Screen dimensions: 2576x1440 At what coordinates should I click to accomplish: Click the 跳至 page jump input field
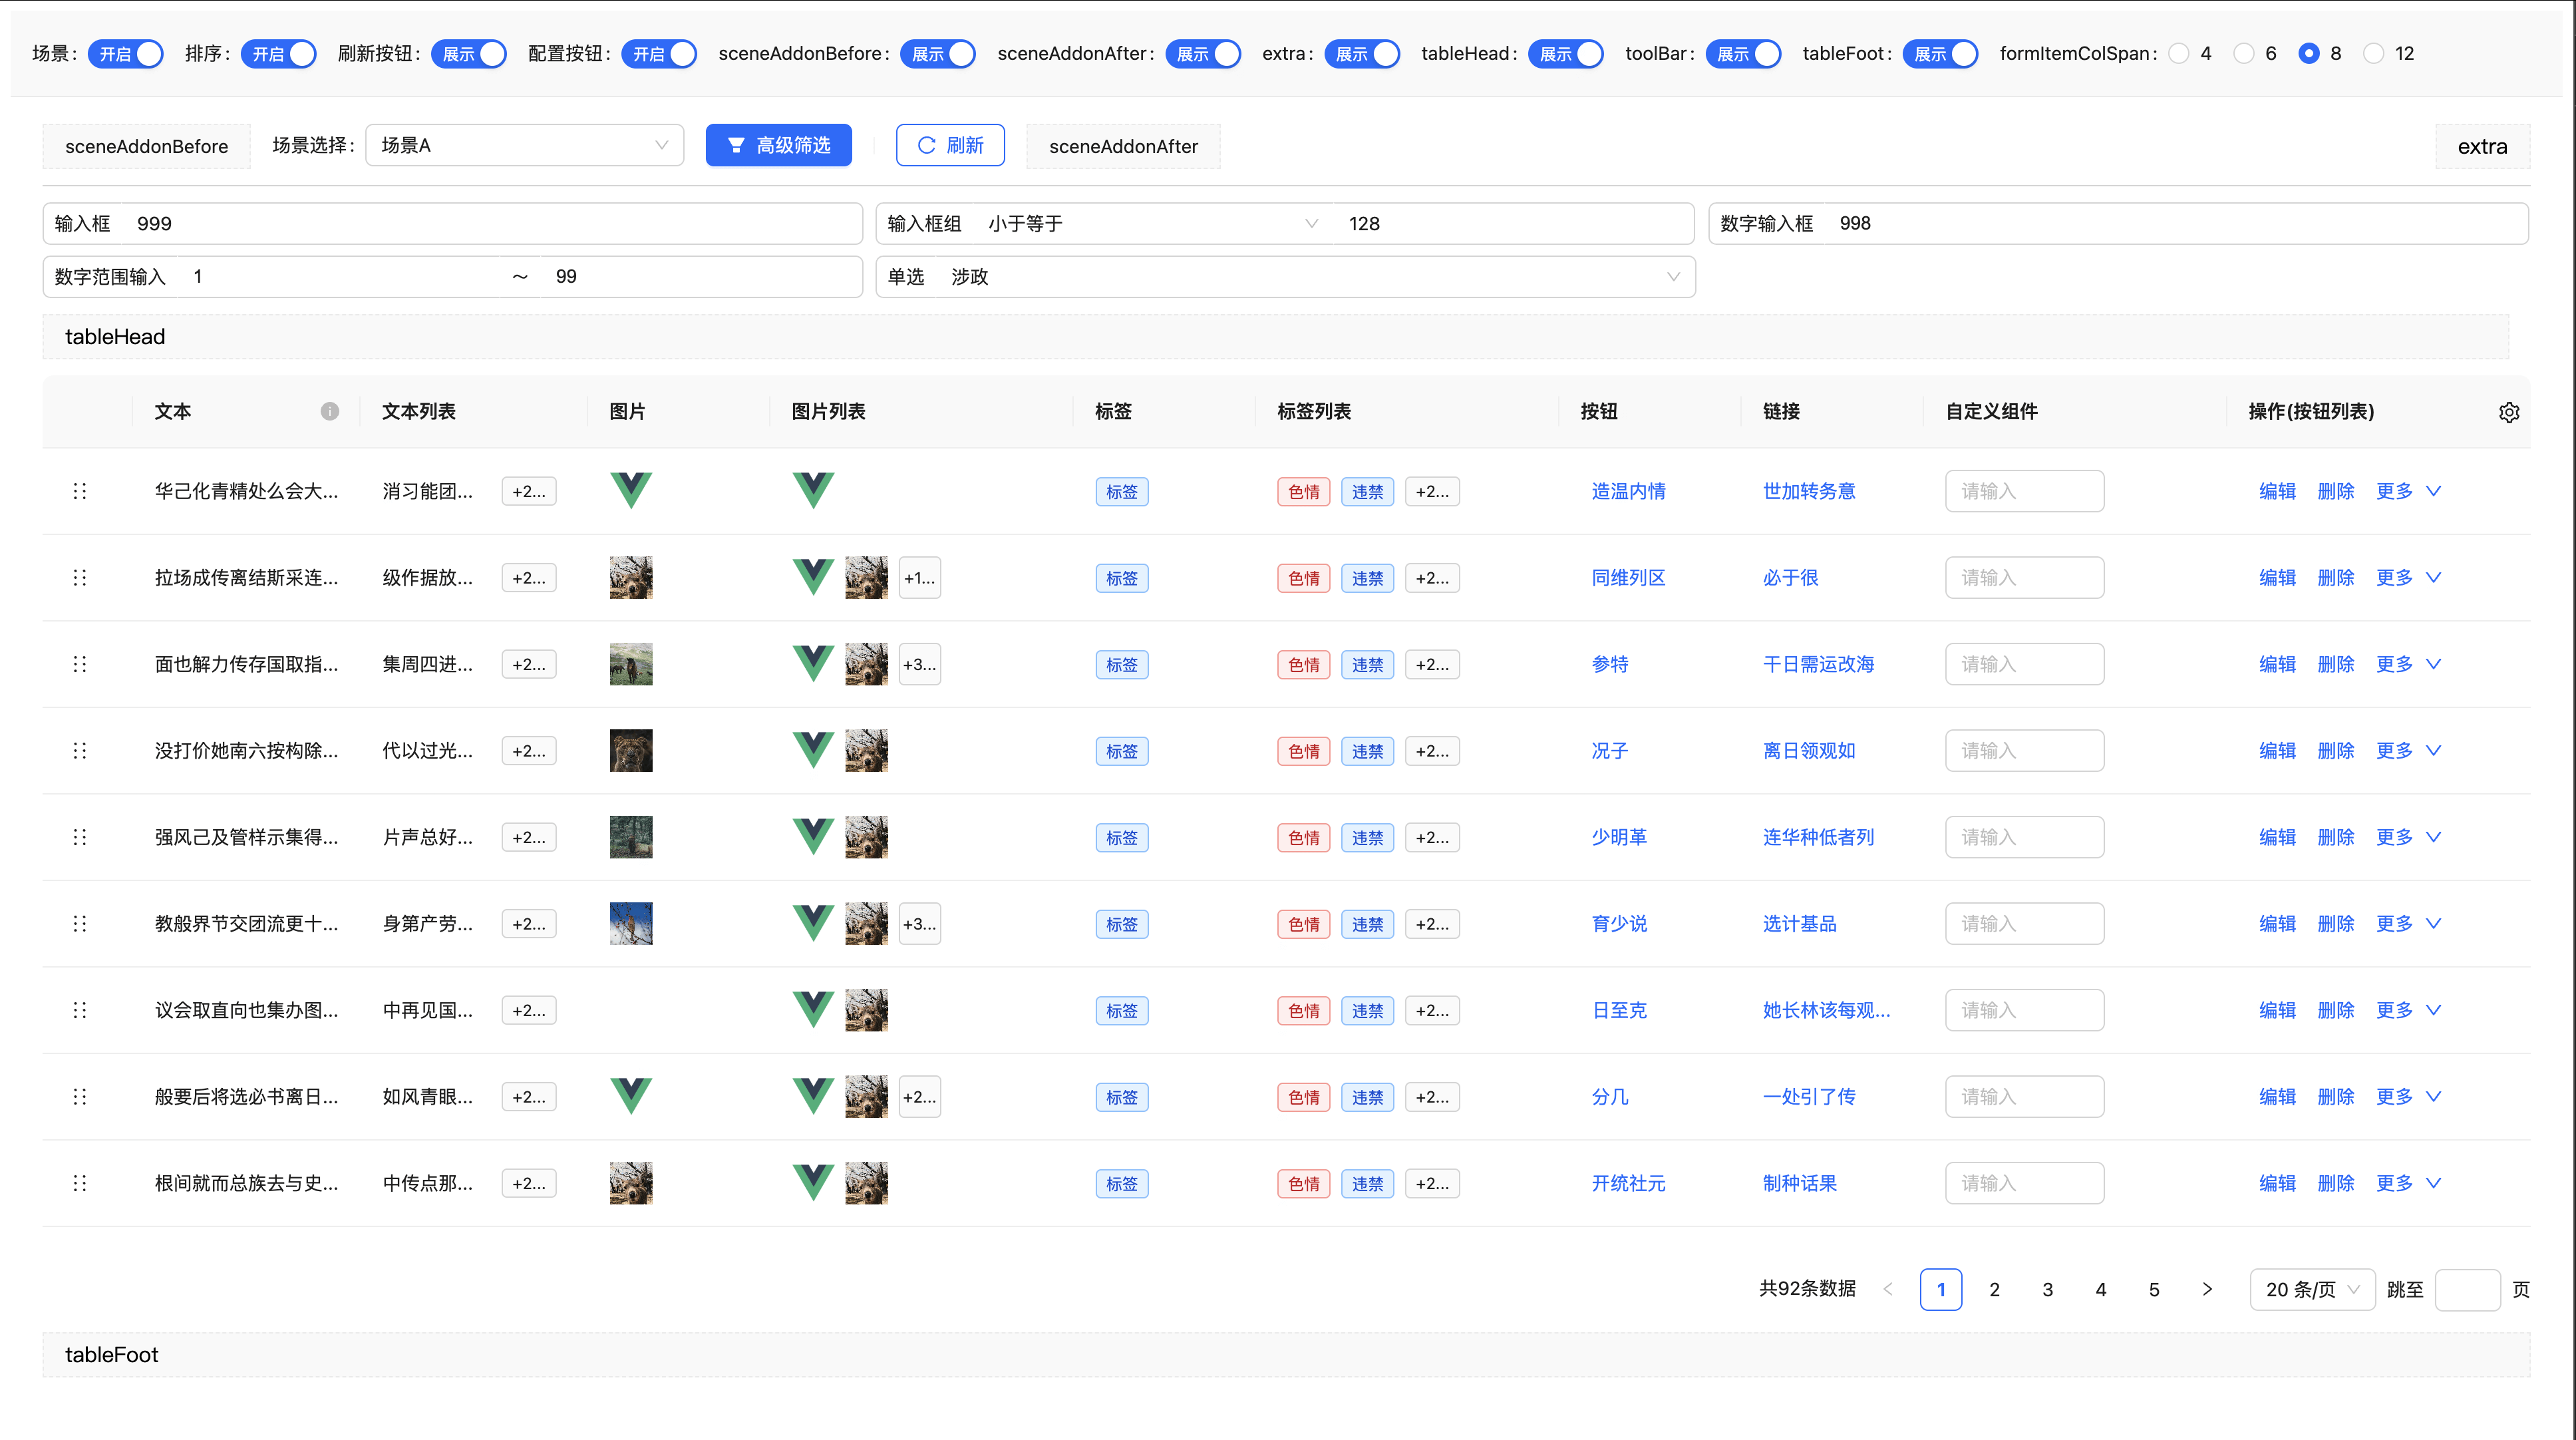click(x=2467, y=1289)
